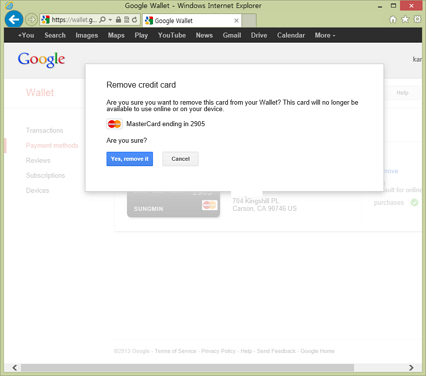
Task: Open Privacy Policy footer link
Action: [x=218, y=351]
